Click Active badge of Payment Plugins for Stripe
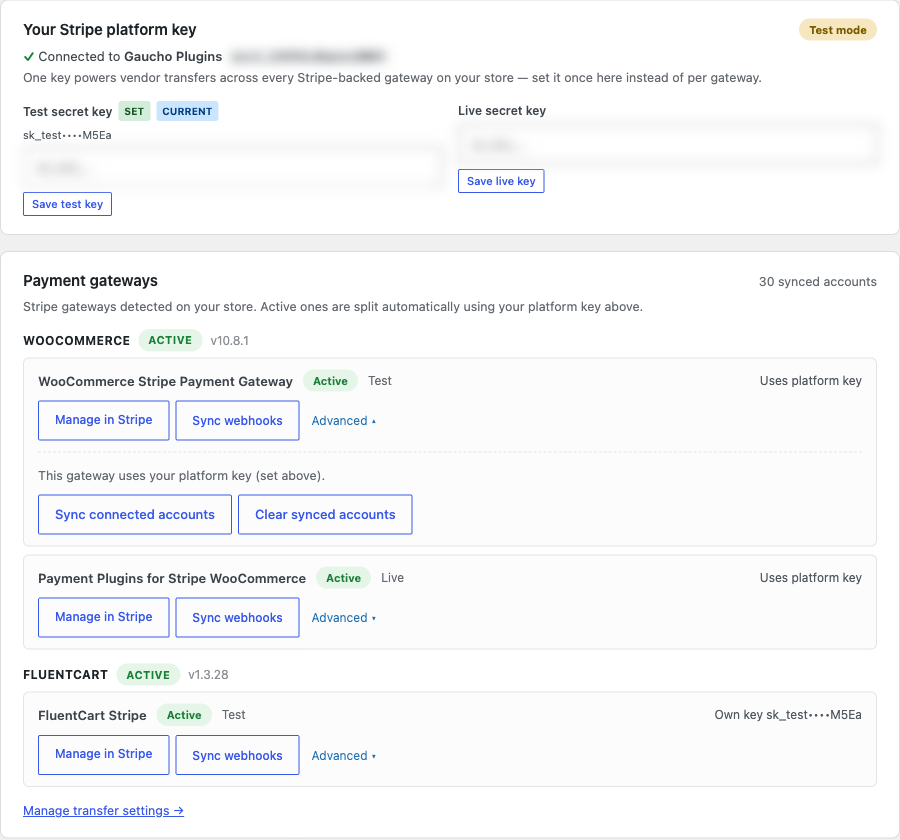 343,578
